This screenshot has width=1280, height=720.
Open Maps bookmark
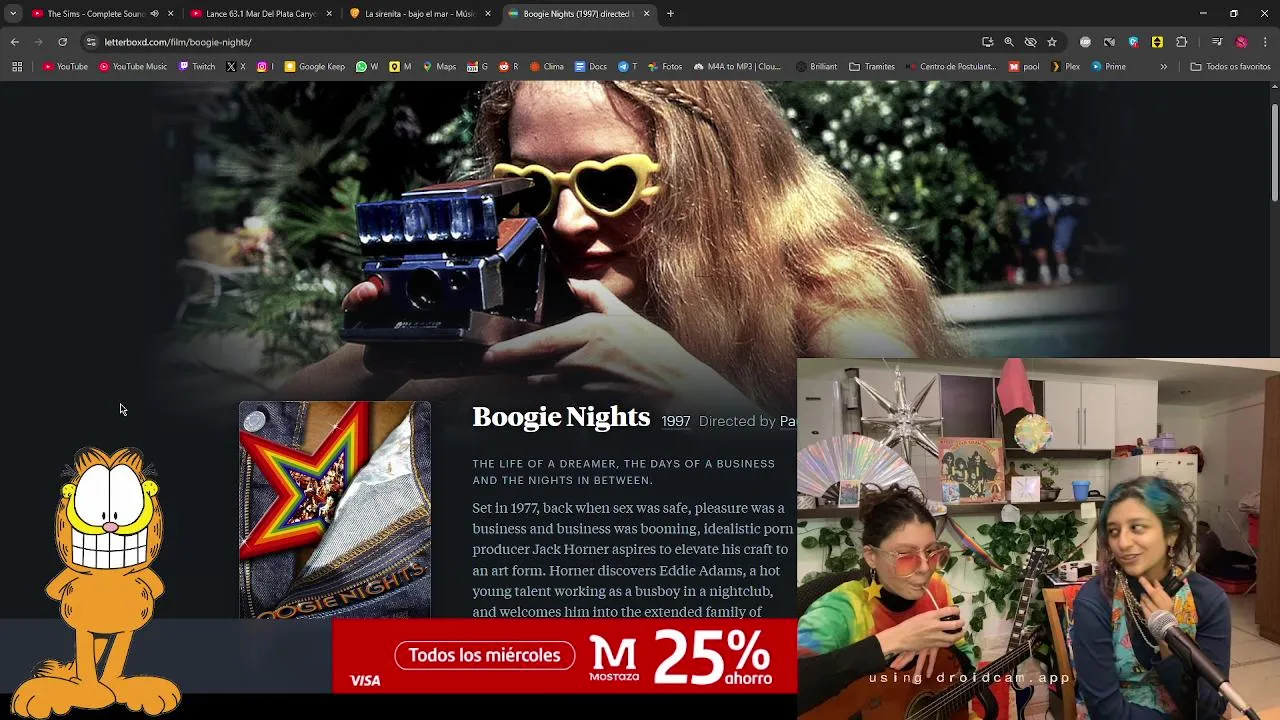[439, 67]
